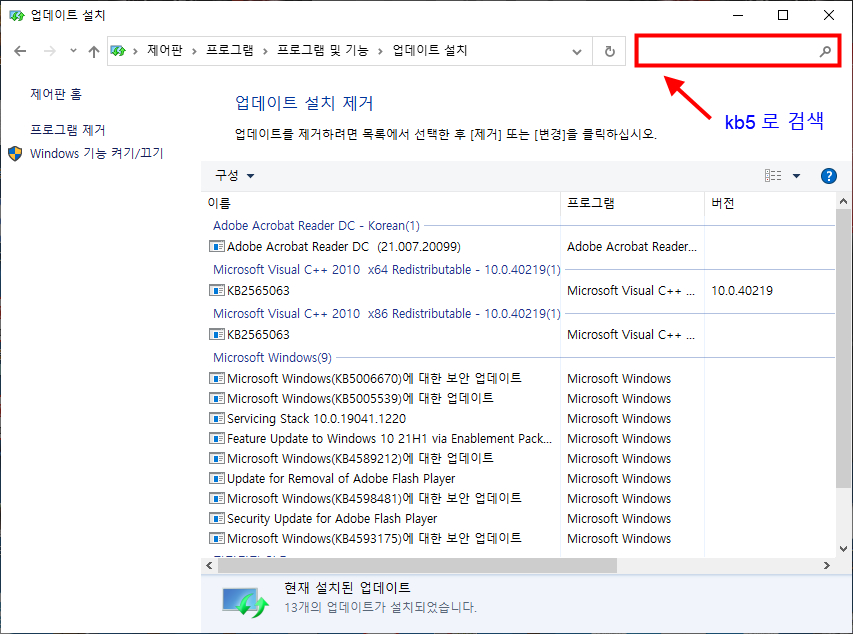Collapse the Microsoft Windows(9) group
Screen dimensions: 853x634
pos(272,358)
